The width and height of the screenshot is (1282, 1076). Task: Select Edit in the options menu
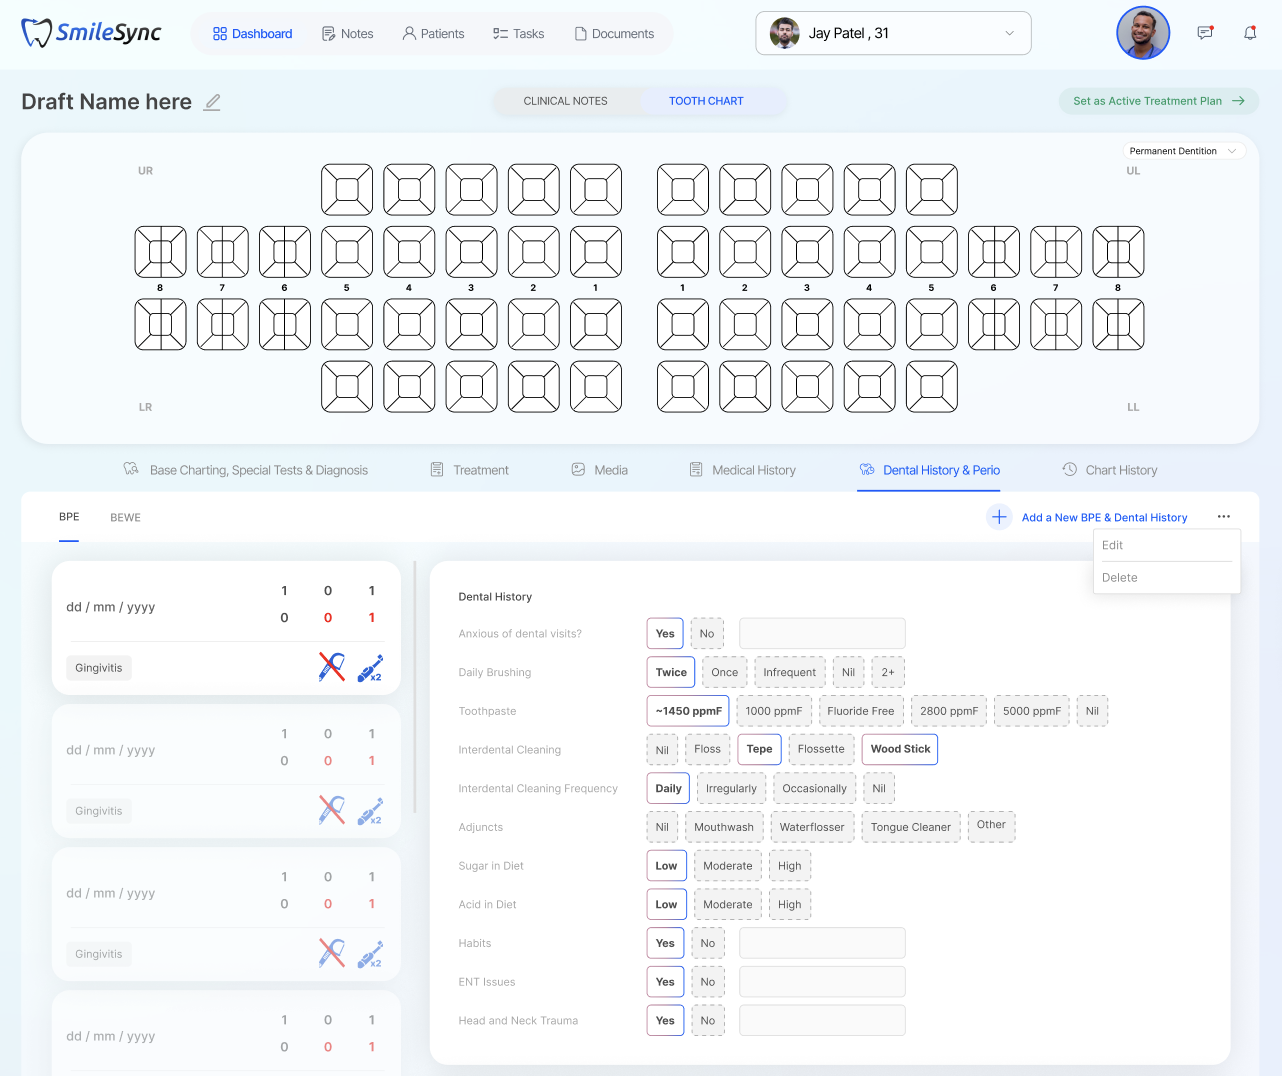pos(1112,546)
